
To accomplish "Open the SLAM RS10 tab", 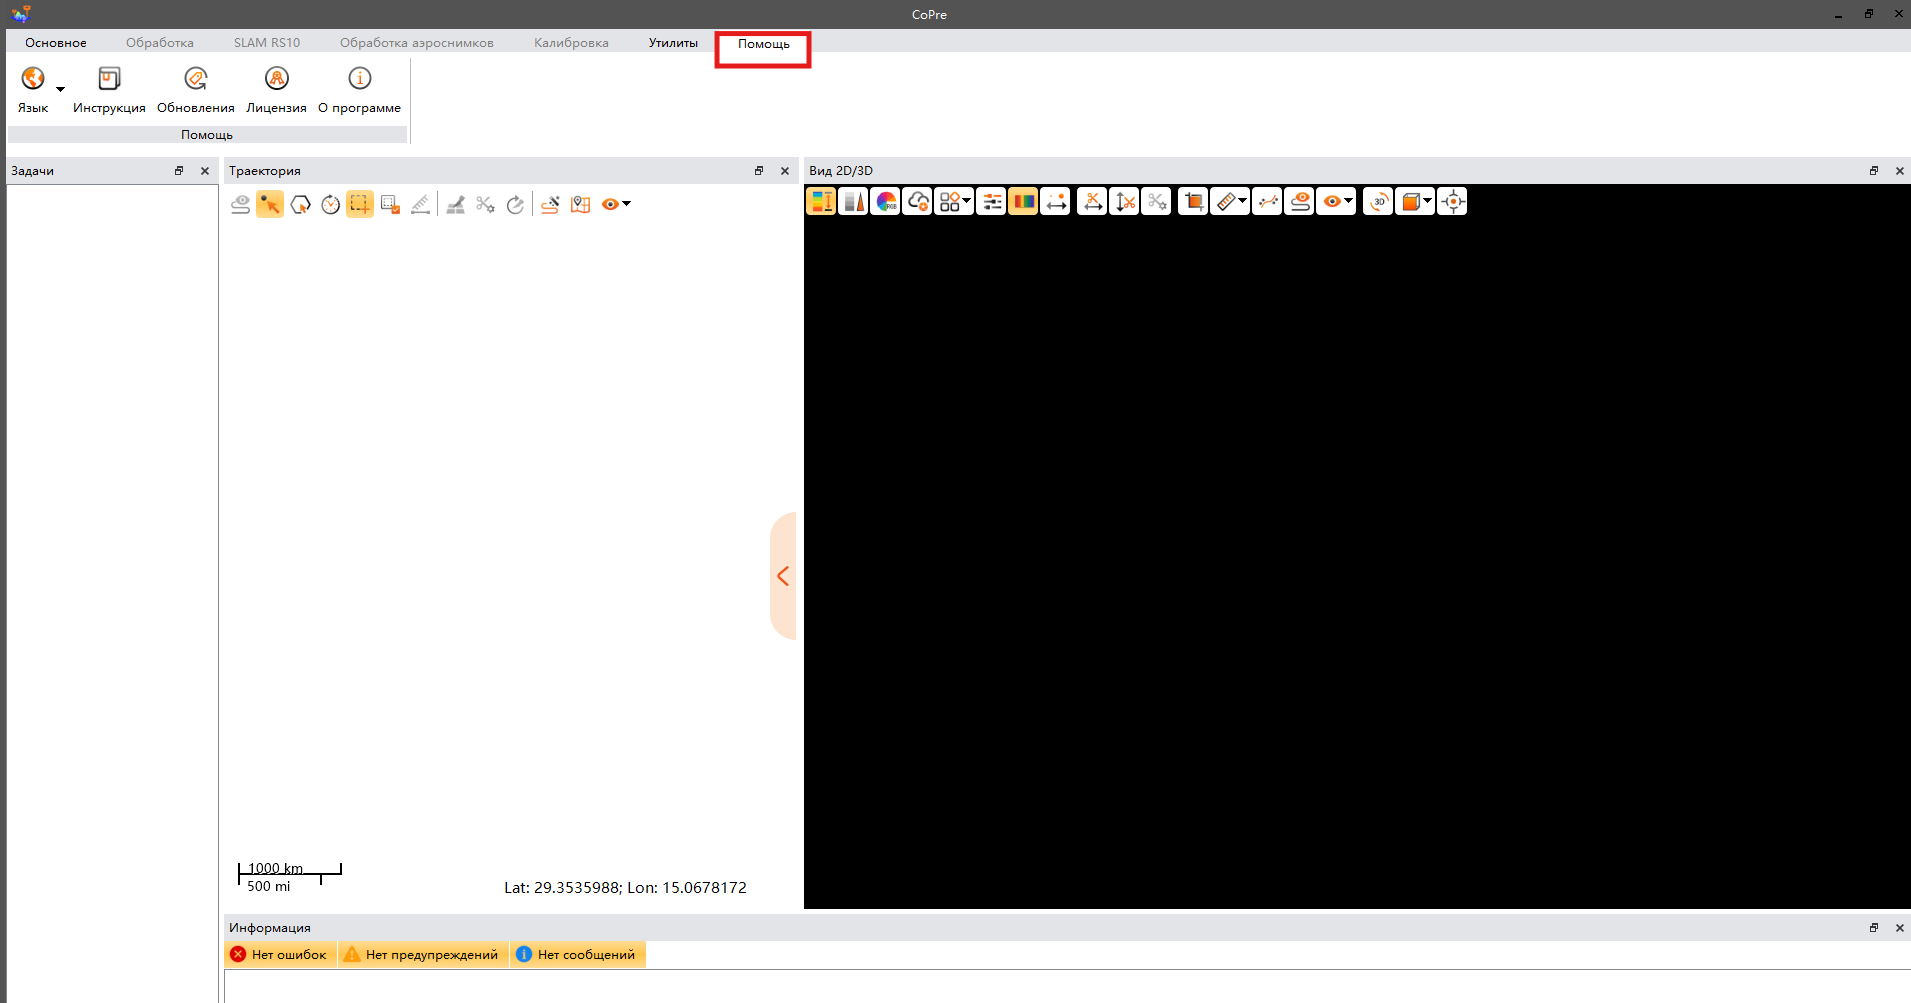I will [x=267, y=43].
